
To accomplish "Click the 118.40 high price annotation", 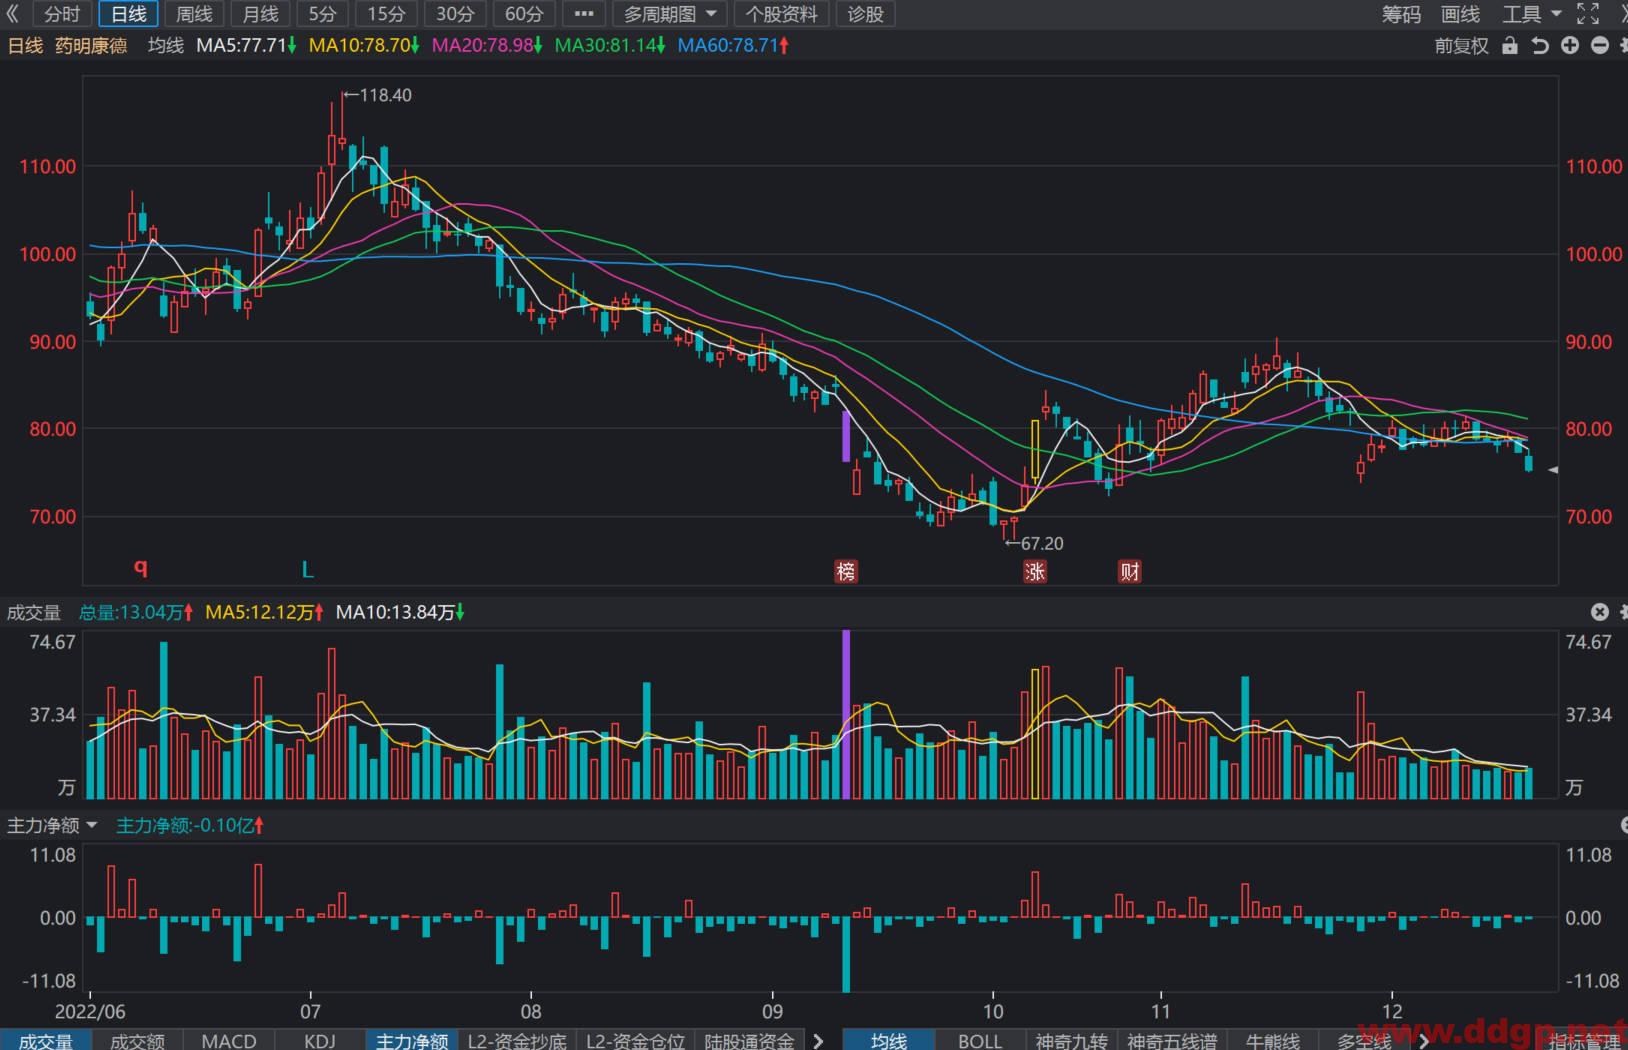I will coord(378,95).
